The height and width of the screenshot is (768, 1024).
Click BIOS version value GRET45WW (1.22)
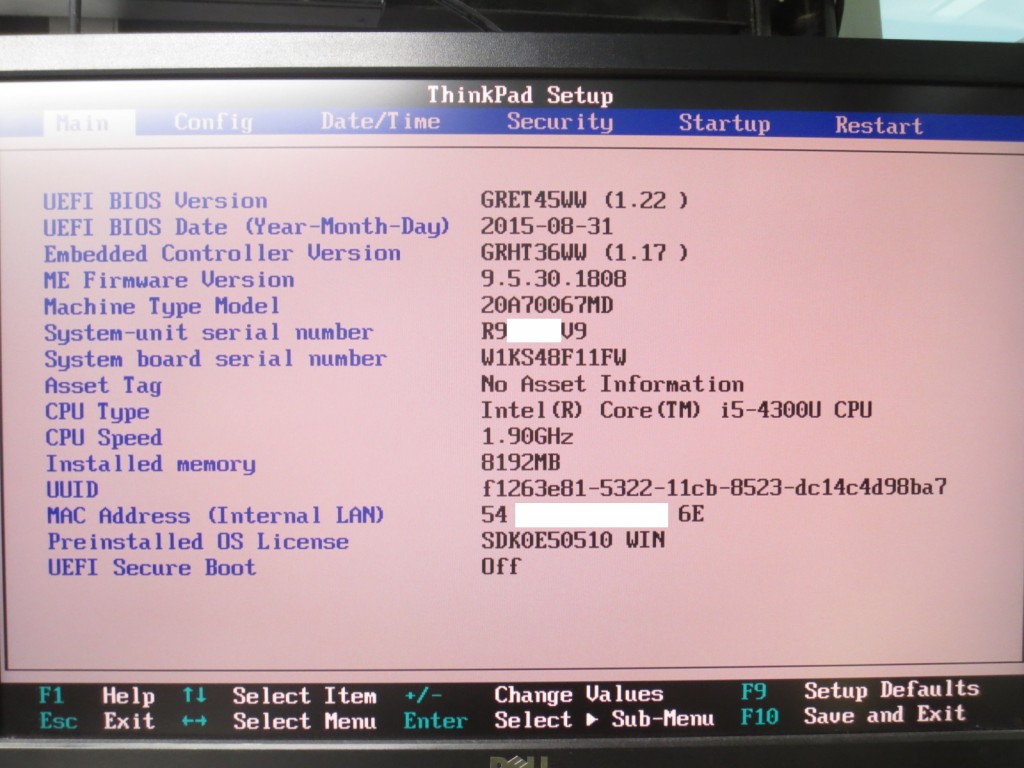584,200
